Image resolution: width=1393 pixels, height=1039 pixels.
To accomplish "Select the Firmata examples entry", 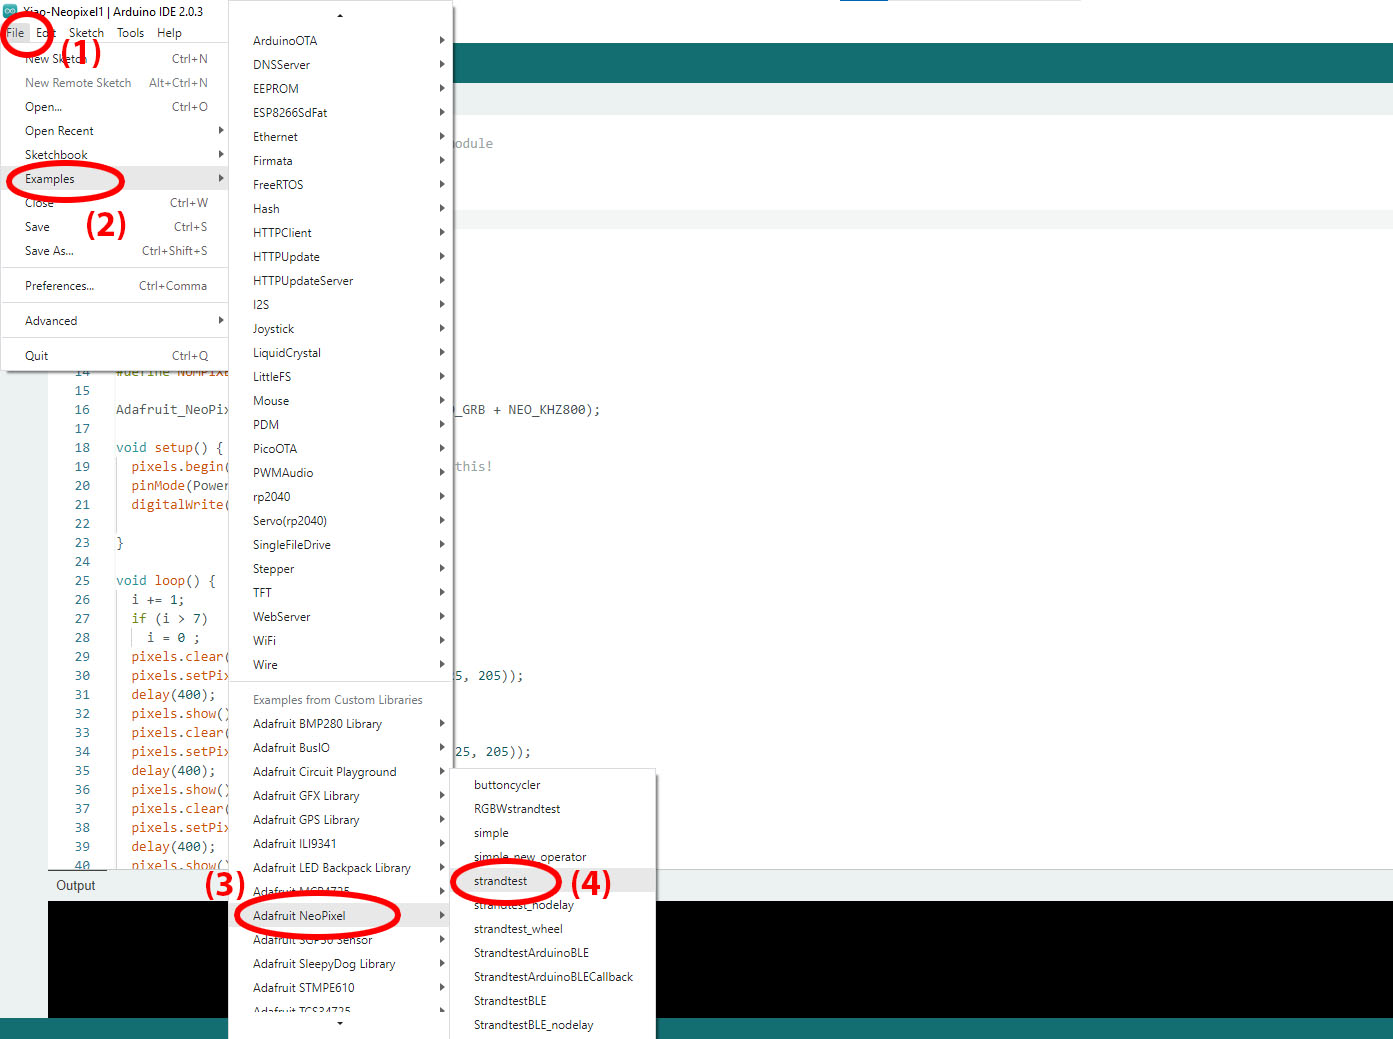I will pos(340,161).
